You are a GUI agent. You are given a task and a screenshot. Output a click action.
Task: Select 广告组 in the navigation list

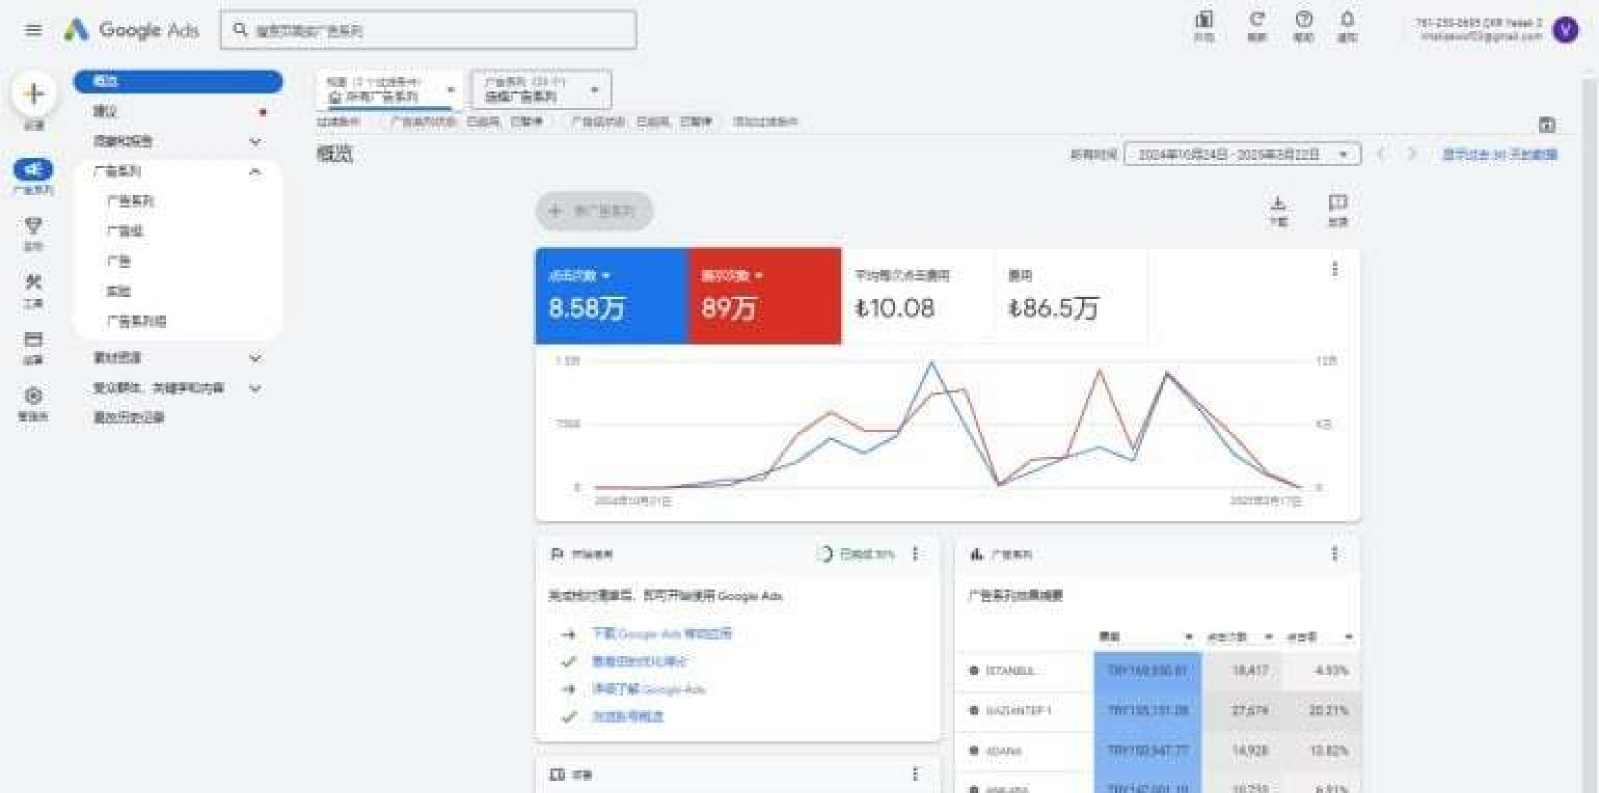125,231
